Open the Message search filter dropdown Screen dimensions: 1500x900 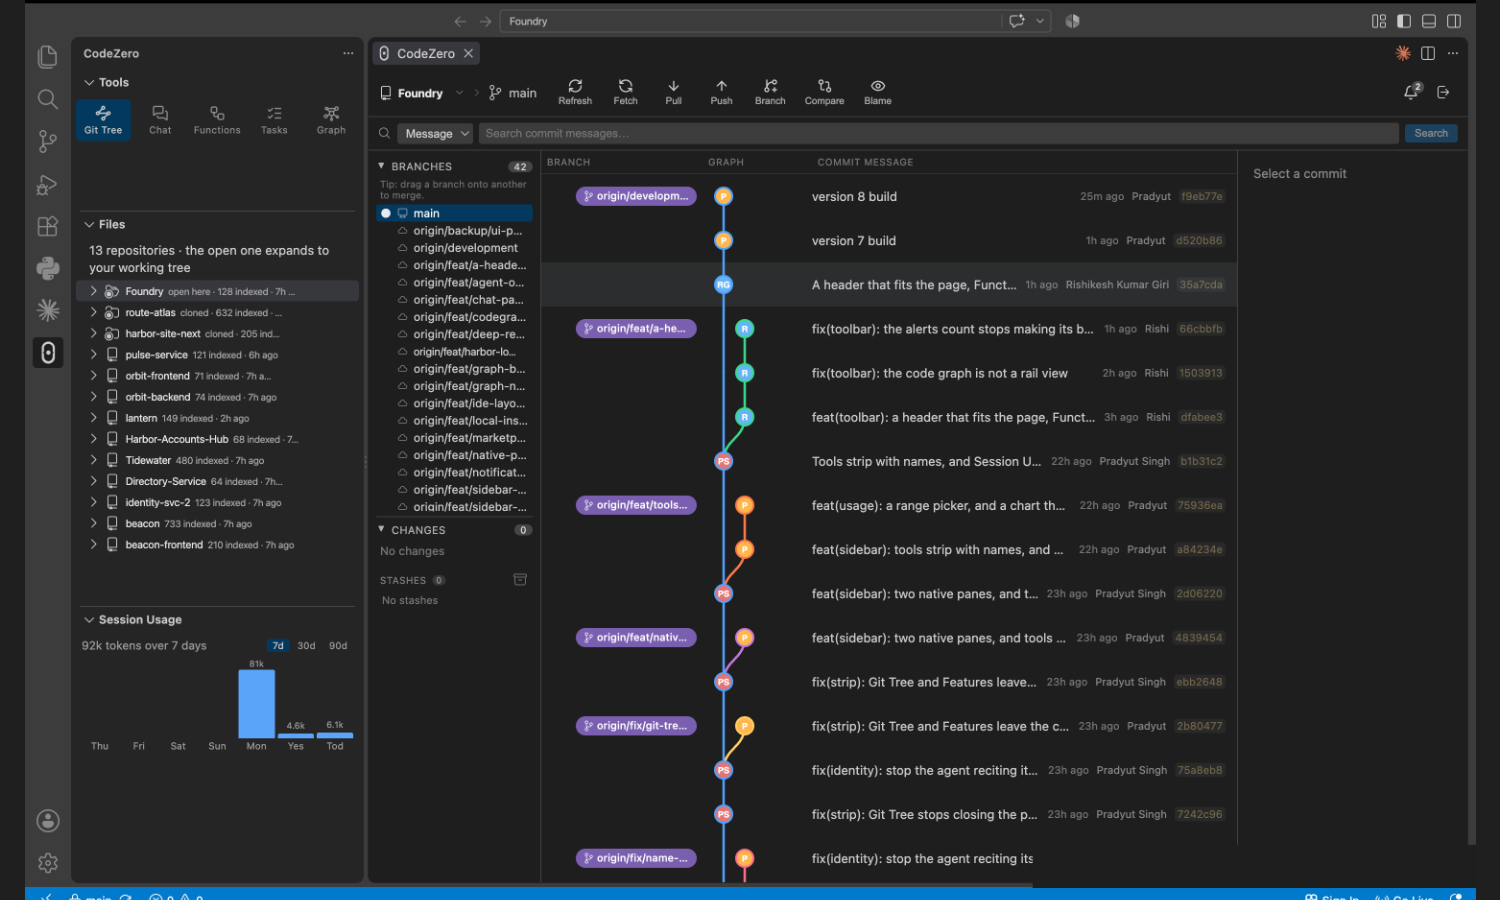click(437, 134)
